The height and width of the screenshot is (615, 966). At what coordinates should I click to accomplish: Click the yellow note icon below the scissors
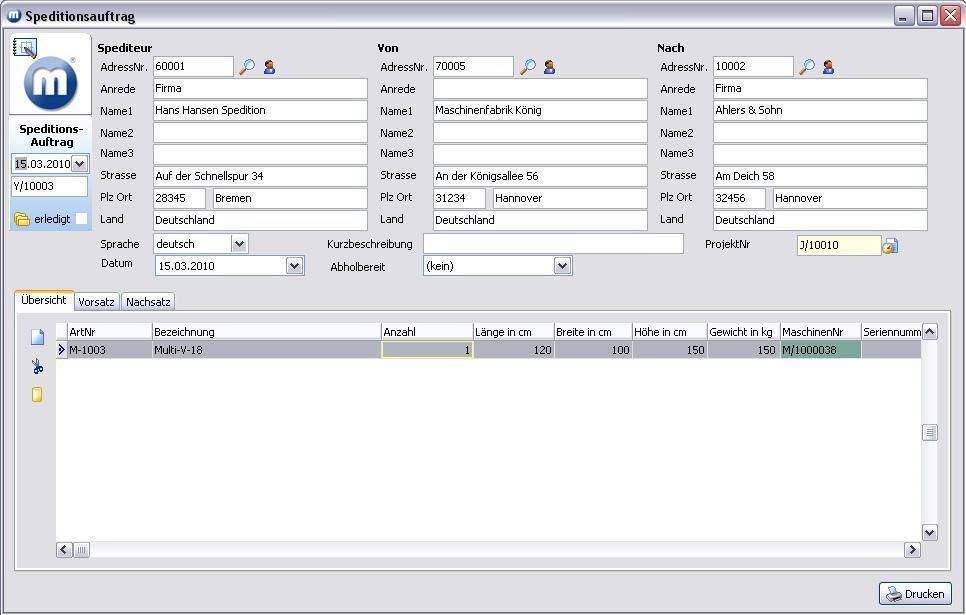pos(37,395)
